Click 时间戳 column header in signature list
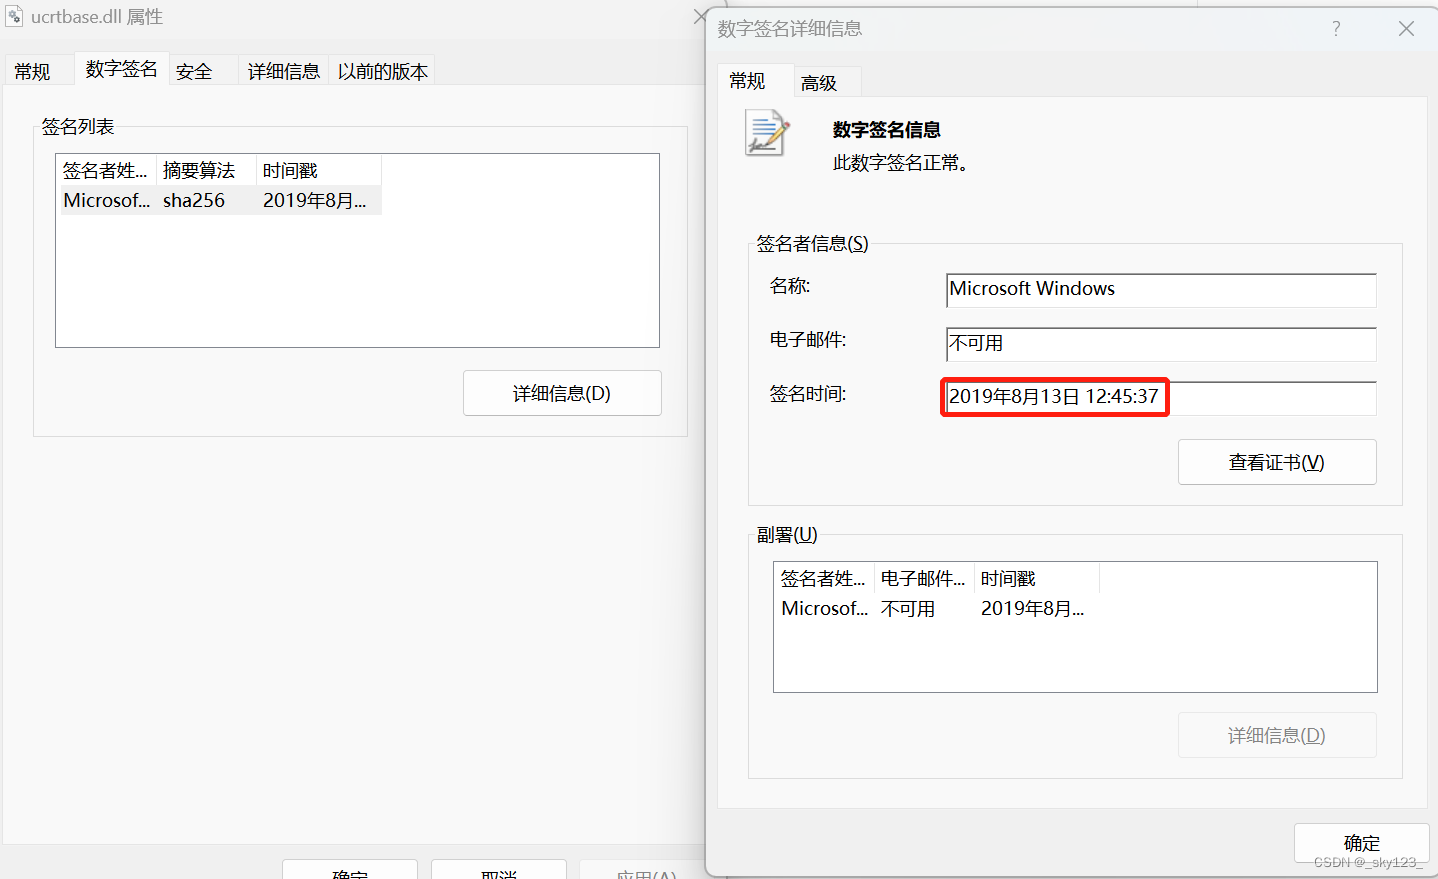Viewport: 1438px width, 879px height. tap(319, 170)
